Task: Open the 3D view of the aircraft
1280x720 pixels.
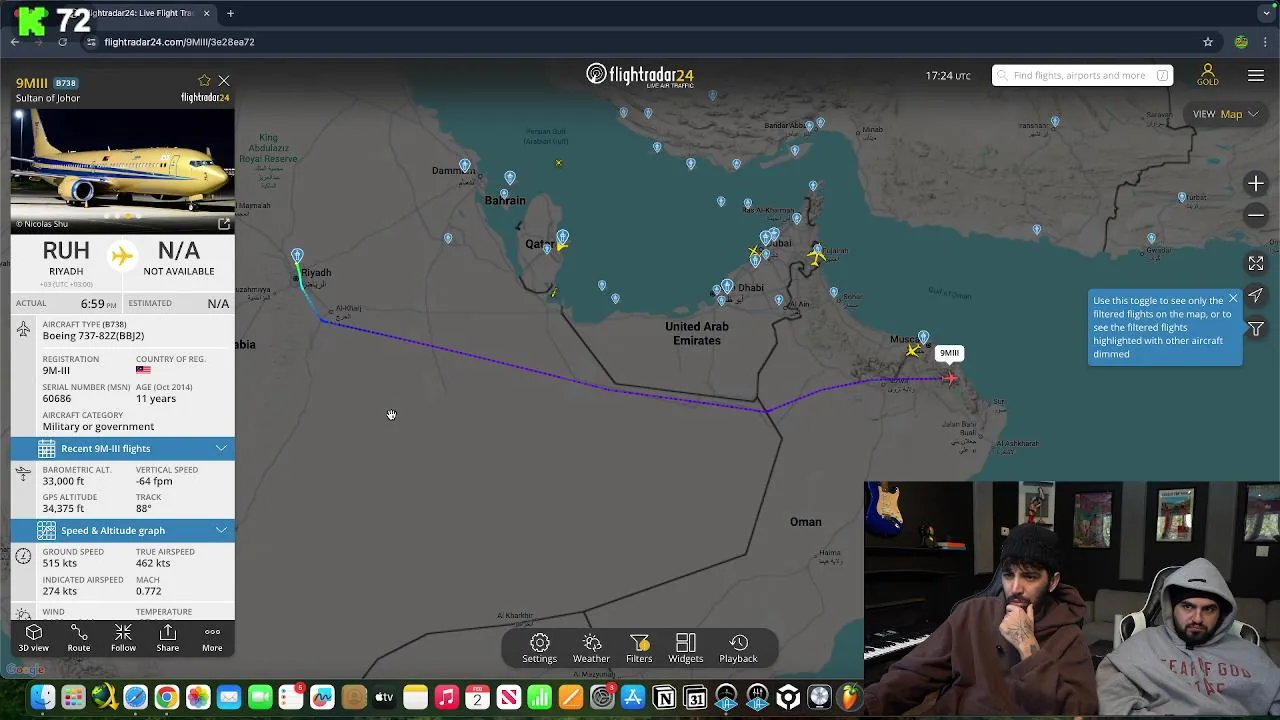Action: coord(33,638)
